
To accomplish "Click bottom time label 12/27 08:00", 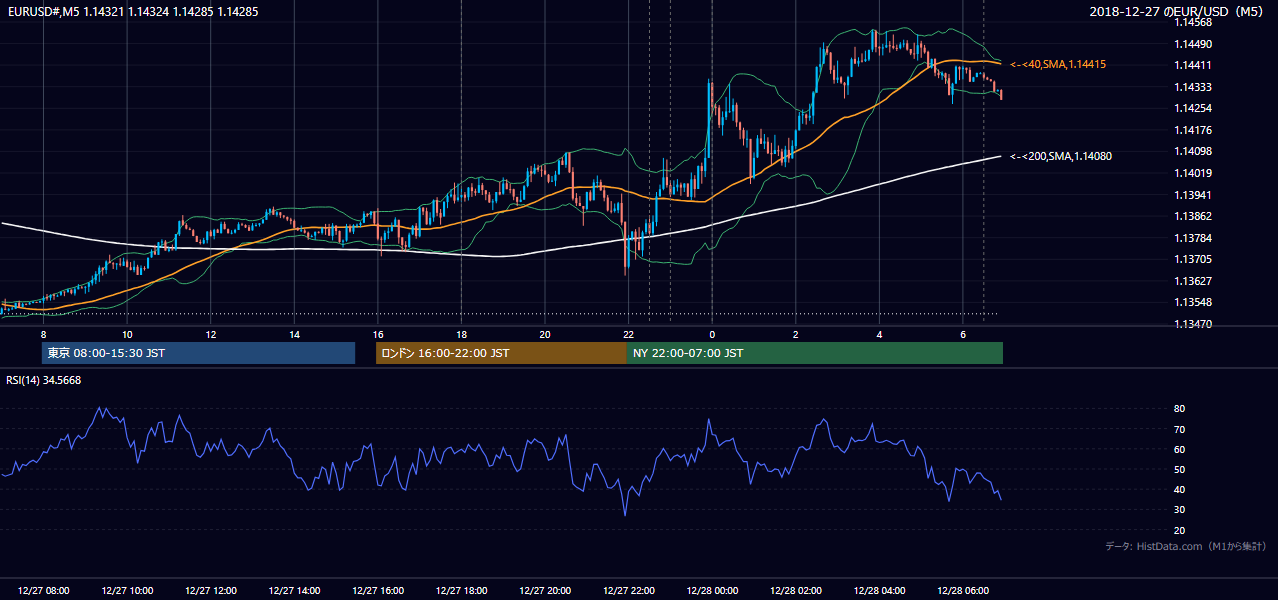I will click(x=43, y=591).
